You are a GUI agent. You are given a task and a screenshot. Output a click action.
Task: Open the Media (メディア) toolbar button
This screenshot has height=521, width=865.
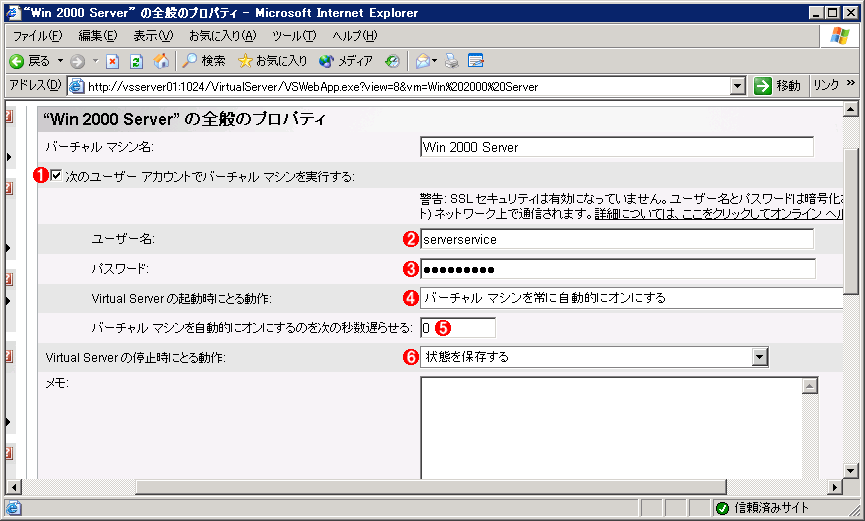tap(346, 61)
